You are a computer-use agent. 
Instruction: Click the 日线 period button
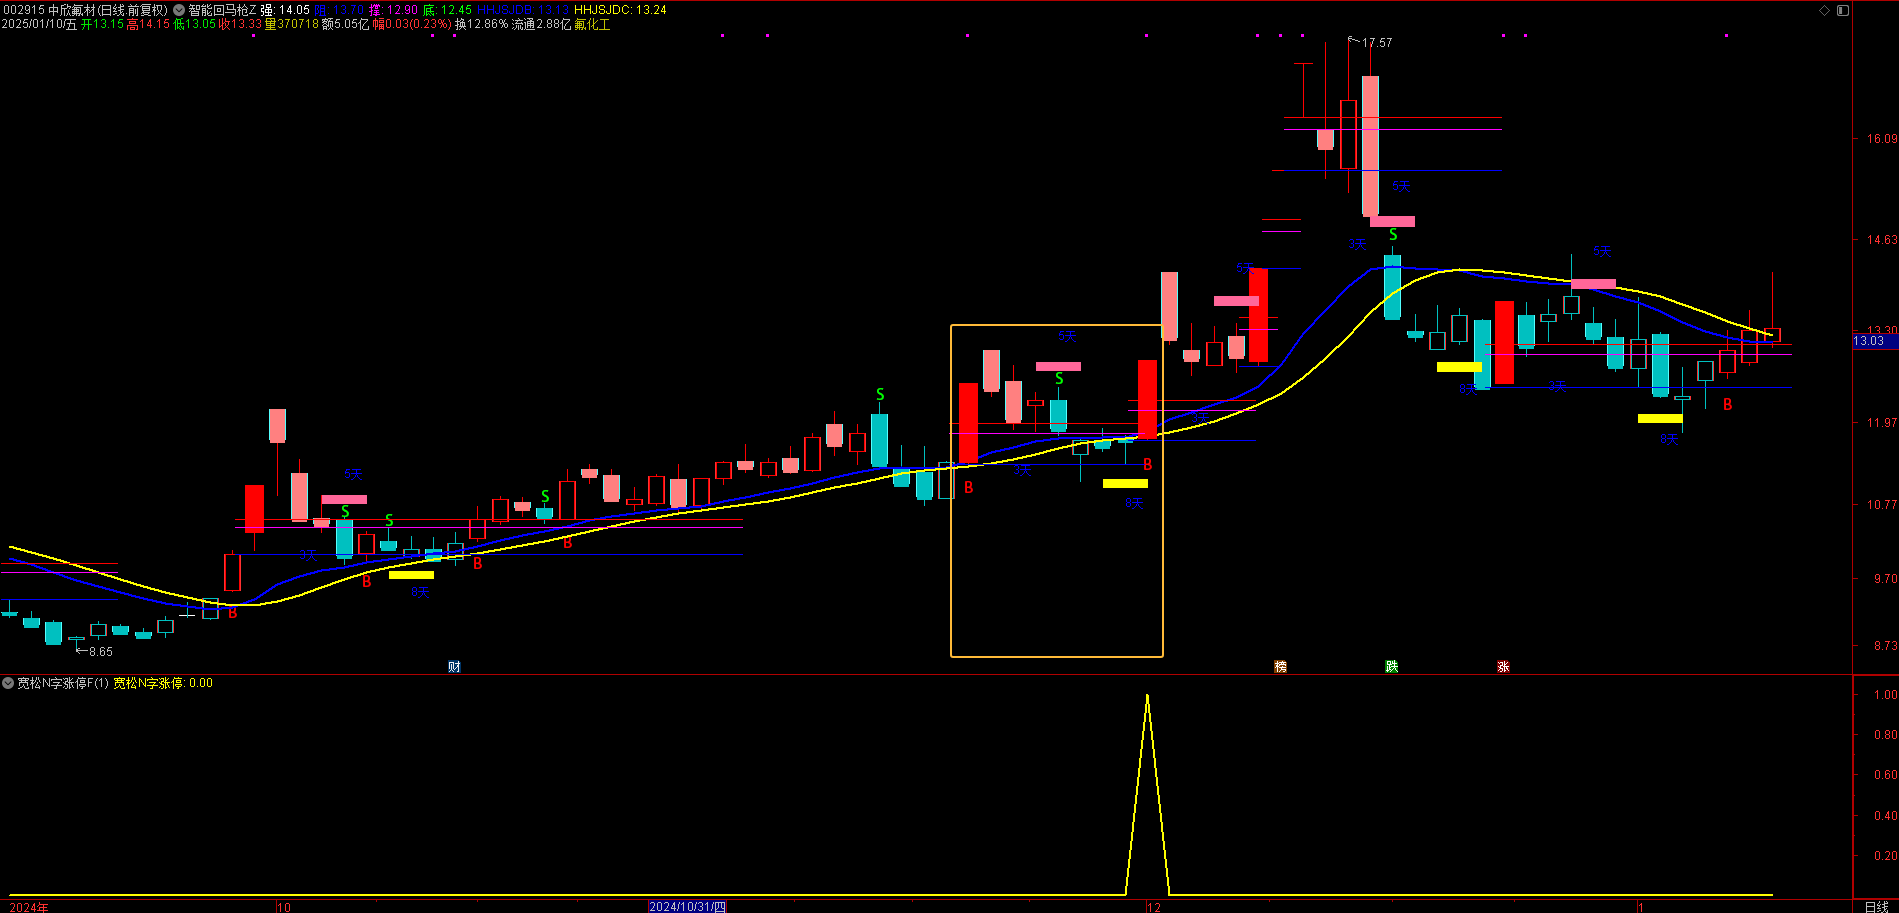(1876, 906)
